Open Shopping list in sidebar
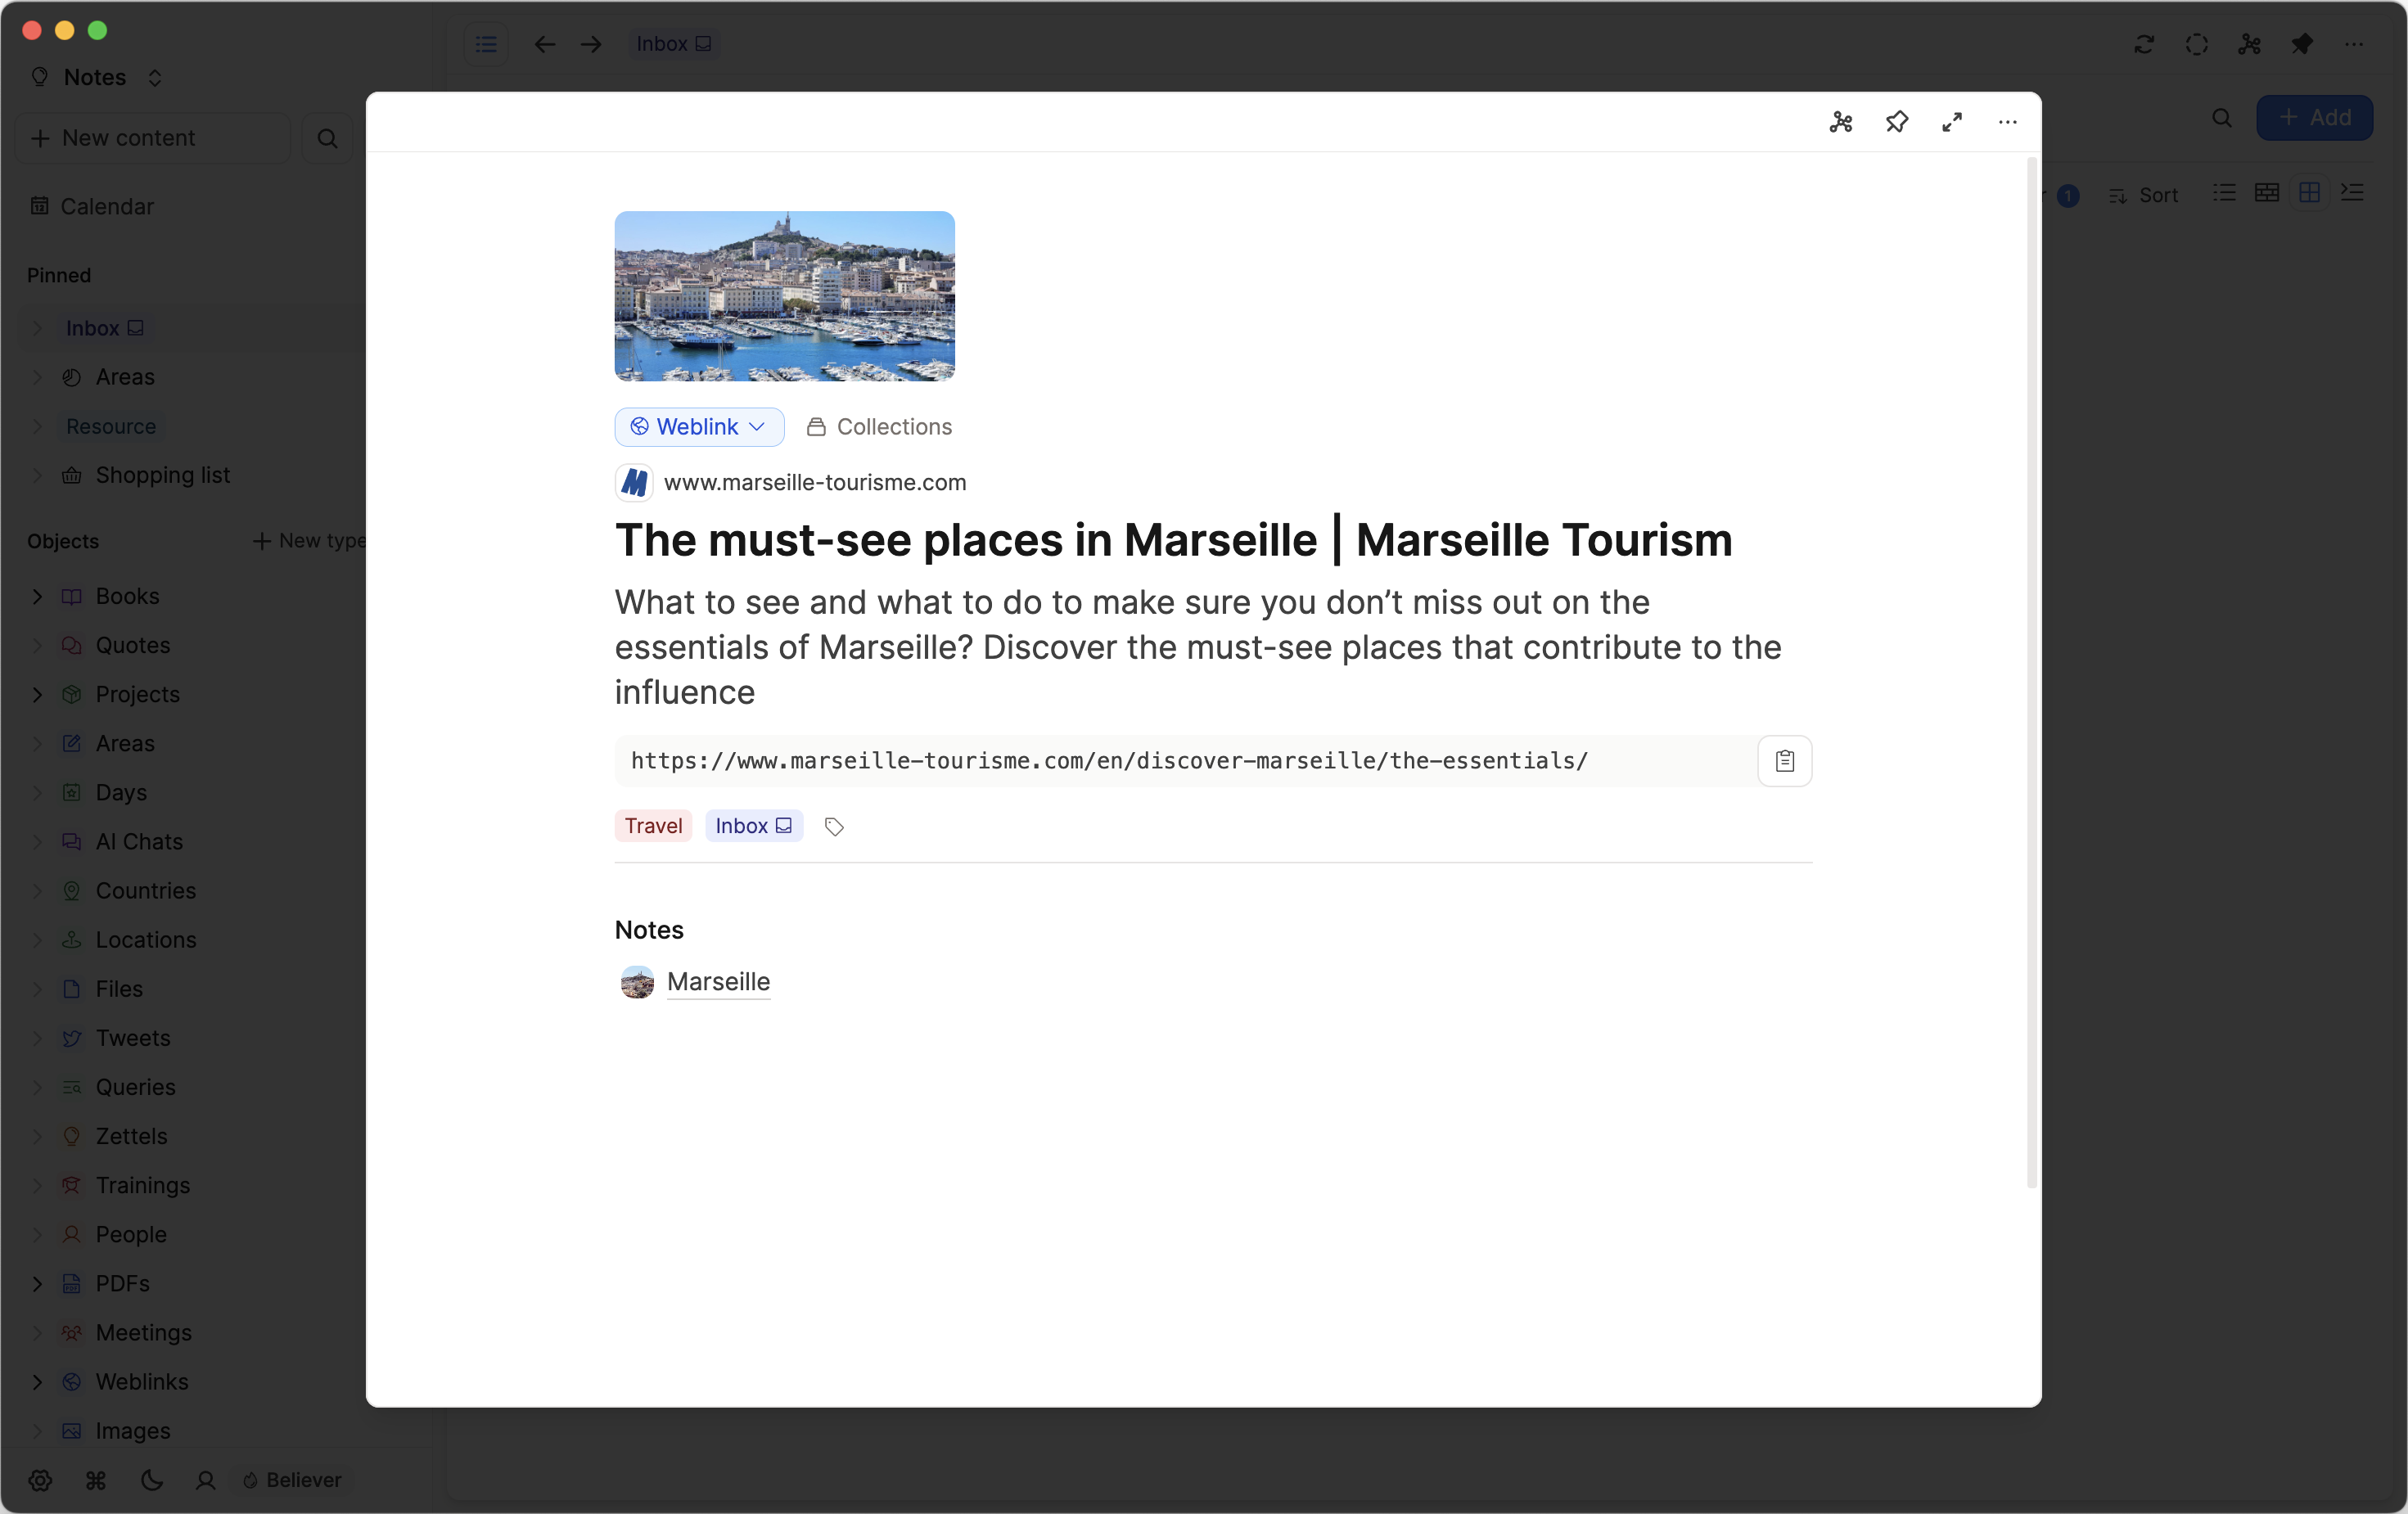 [146, 475]
